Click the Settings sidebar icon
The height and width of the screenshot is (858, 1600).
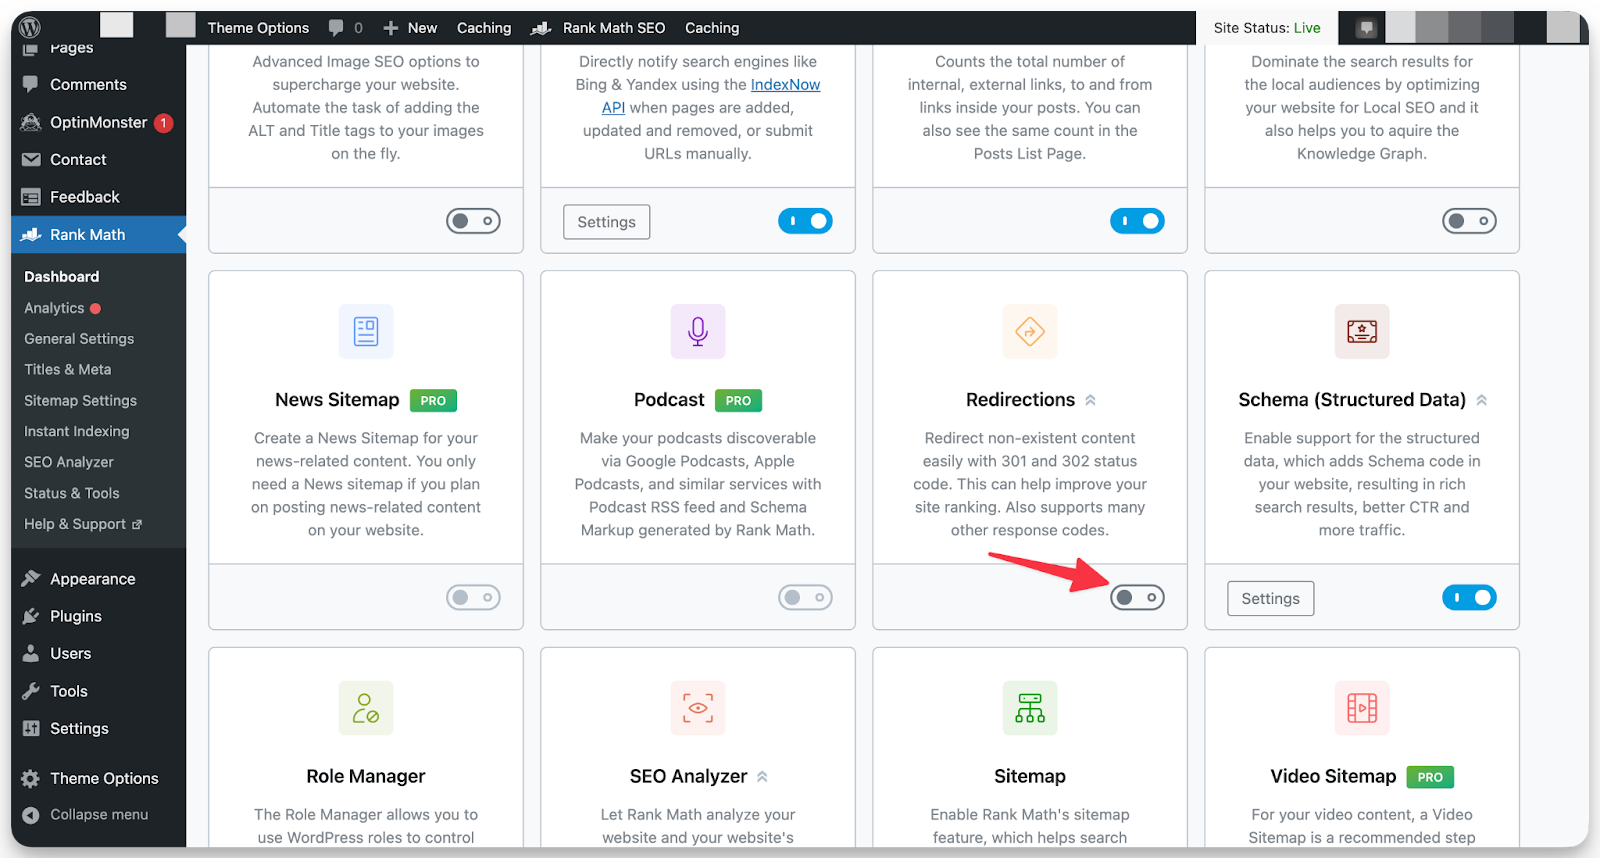point(31,728)
